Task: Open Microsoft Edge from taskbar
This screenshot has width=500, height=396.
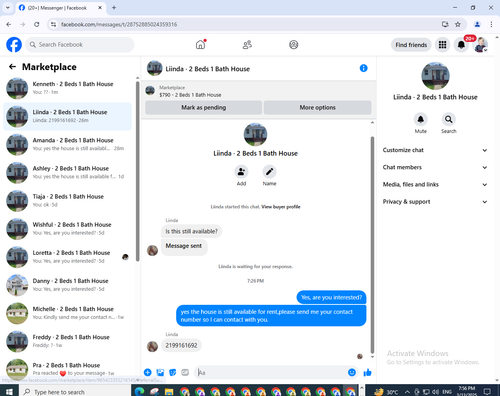Action: tap(139, 392)
